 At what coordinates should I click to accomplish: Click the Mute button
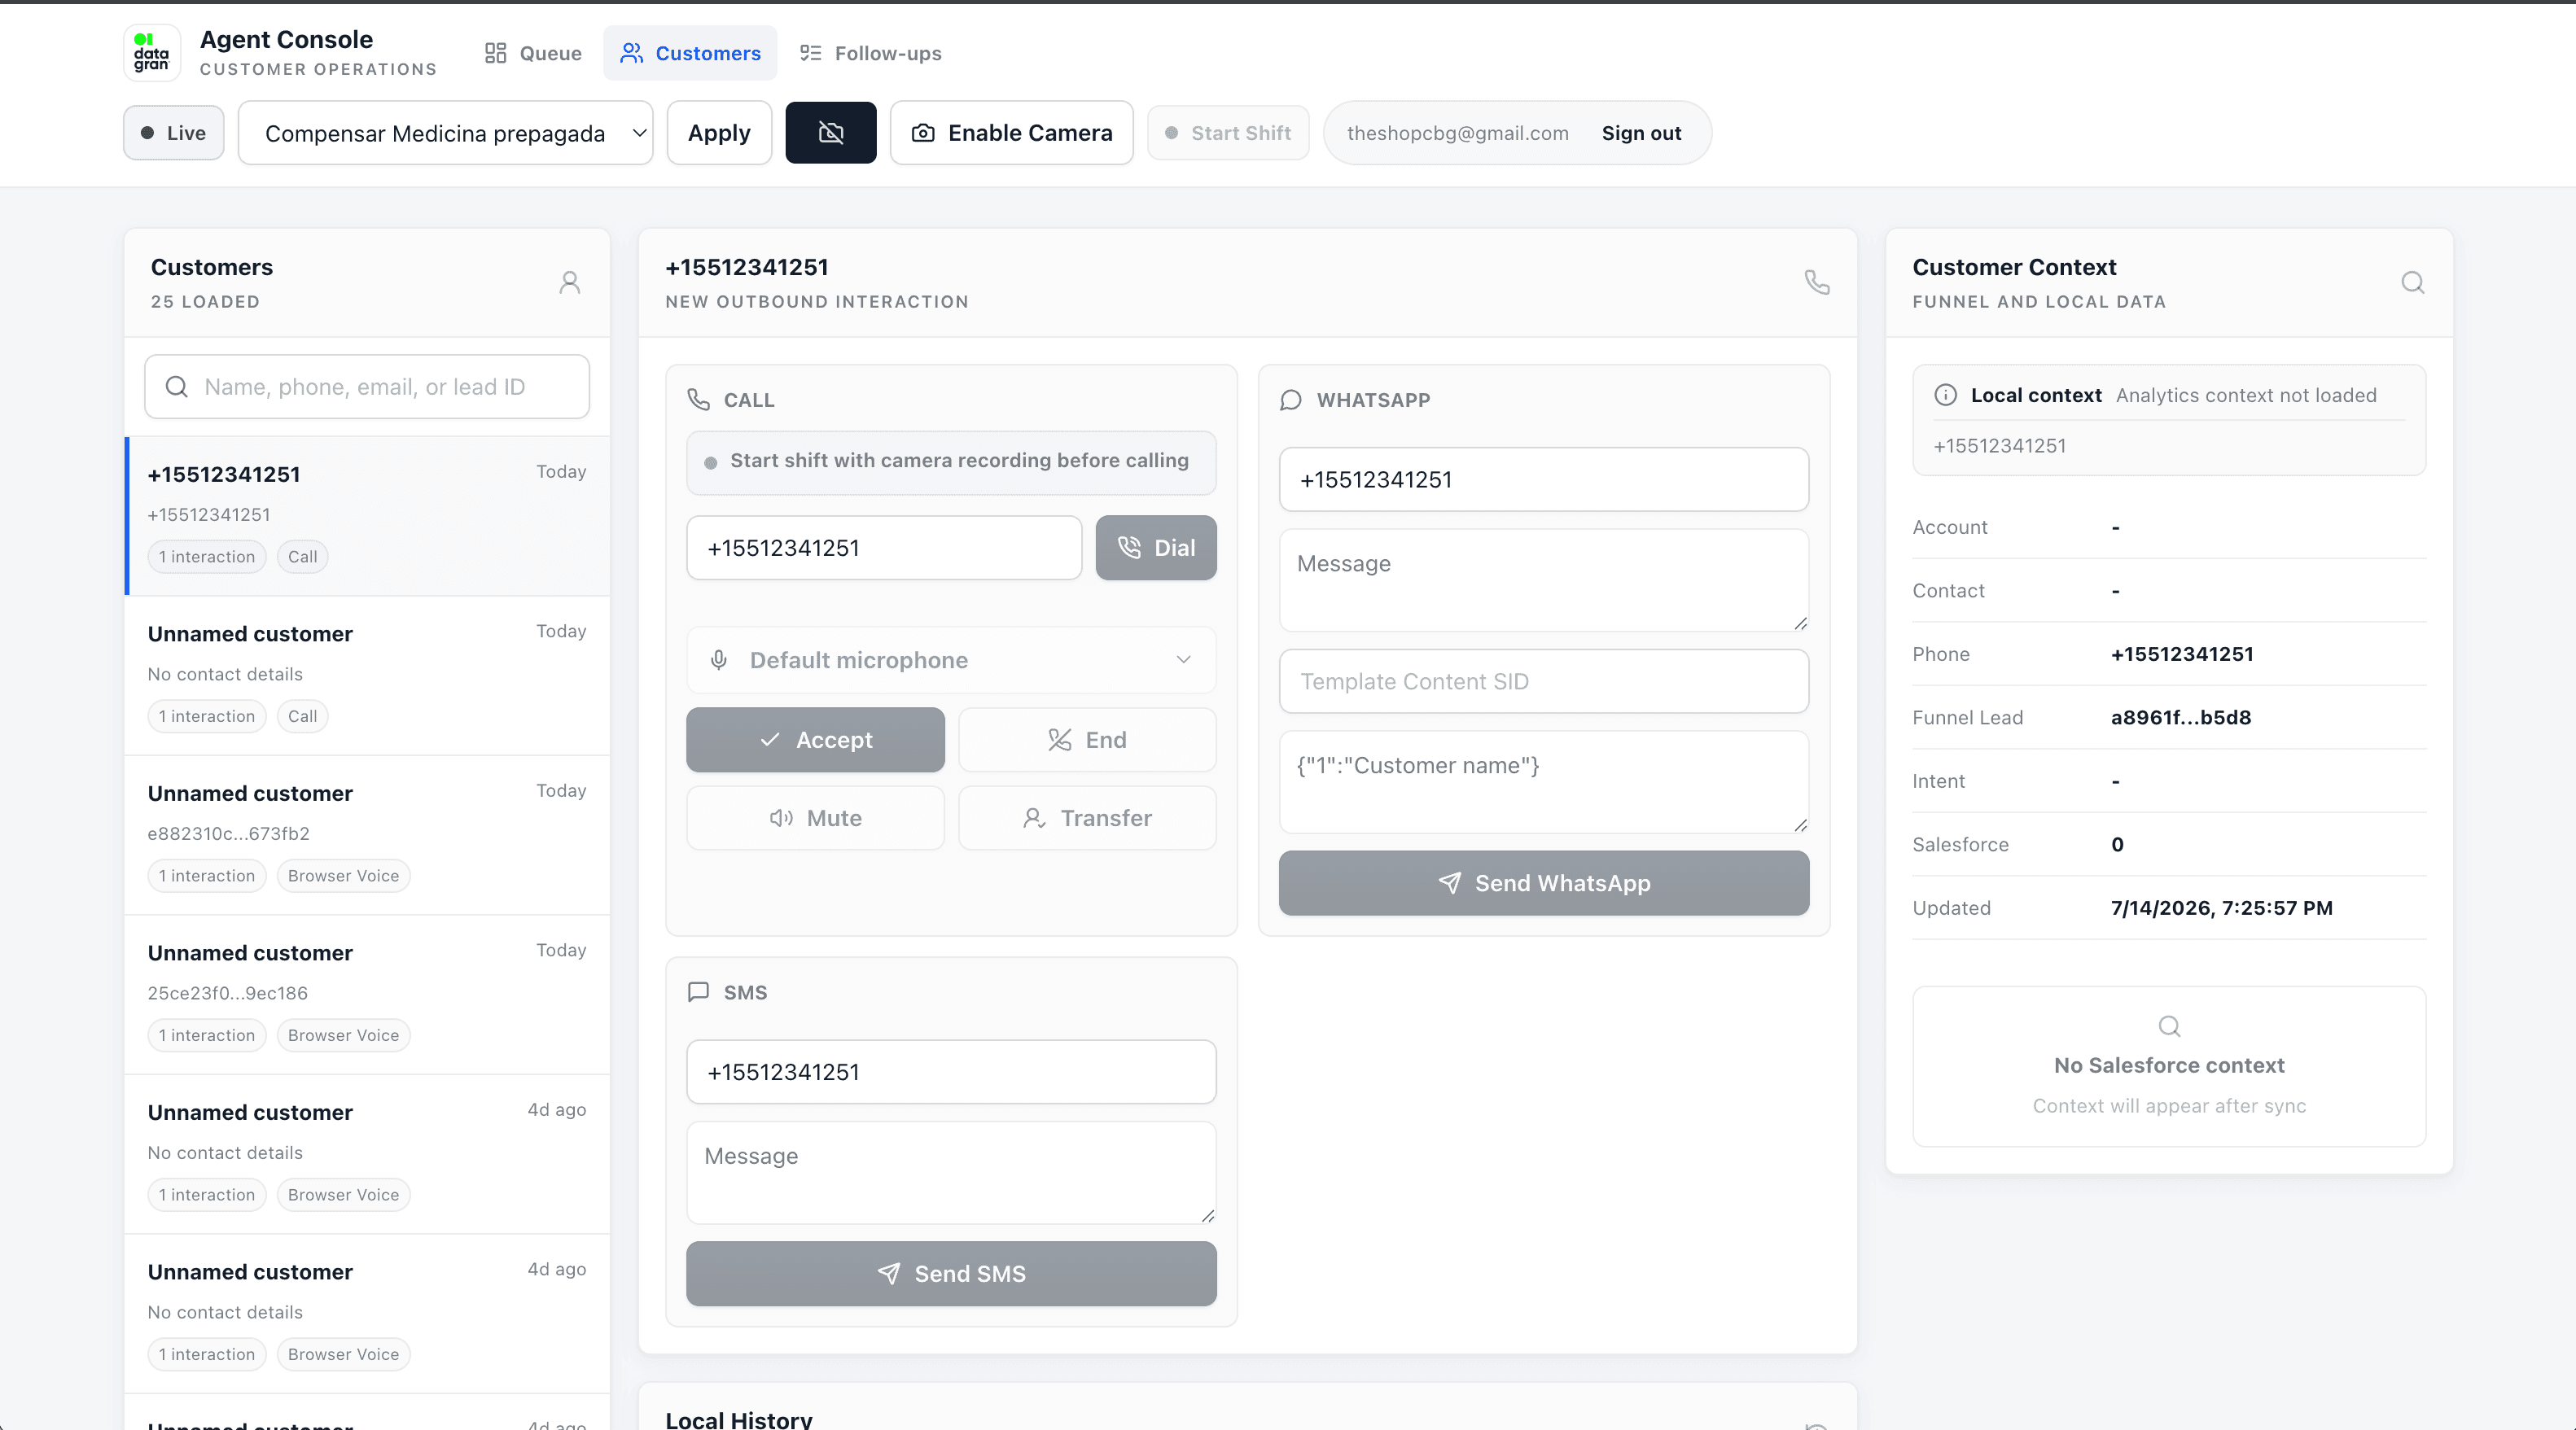click(815, 818)
